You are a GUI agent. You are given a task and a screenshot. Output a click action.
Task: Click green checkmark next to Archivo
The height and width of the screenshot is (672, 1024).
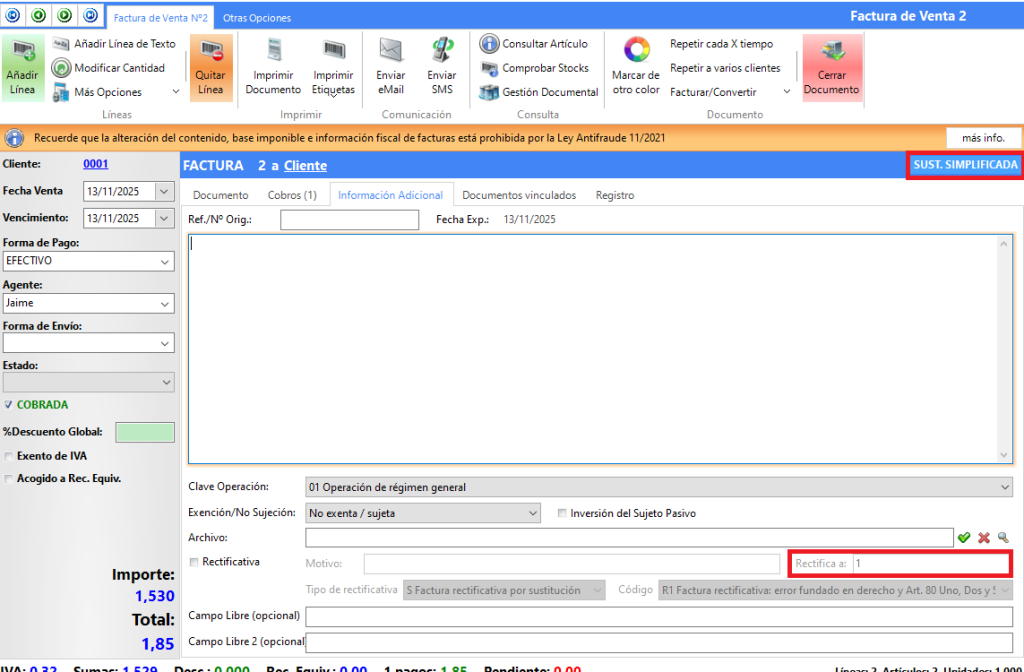click(964, 538)
